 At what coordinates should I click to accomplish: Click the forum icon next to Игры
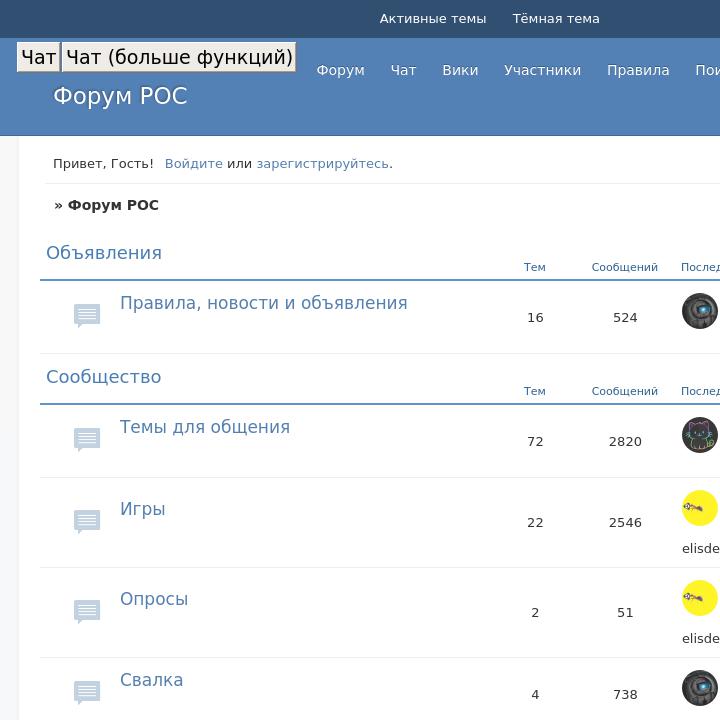click(87, 521)
